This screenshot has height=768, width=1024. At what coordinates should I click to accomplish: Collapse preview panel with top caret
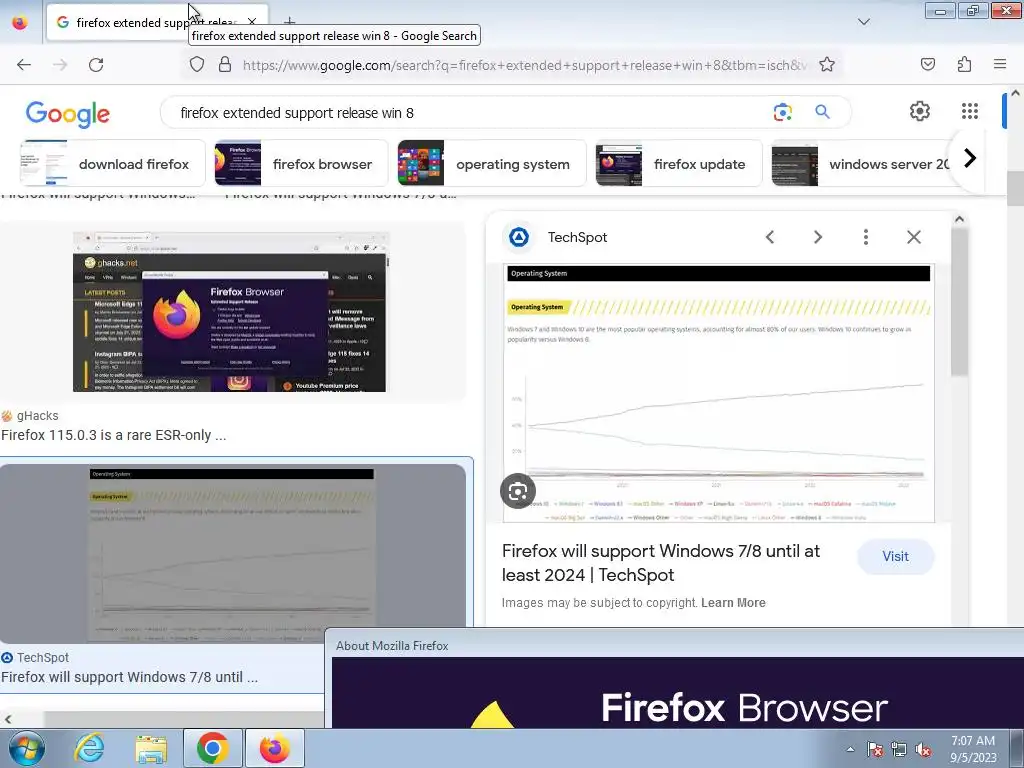click(959, 219)
